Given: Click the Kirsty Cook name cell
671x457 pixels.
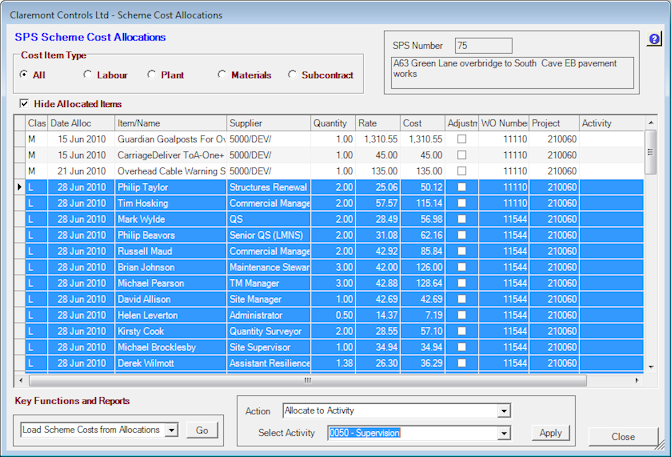Looking at the screenshot, I should 171,331.
